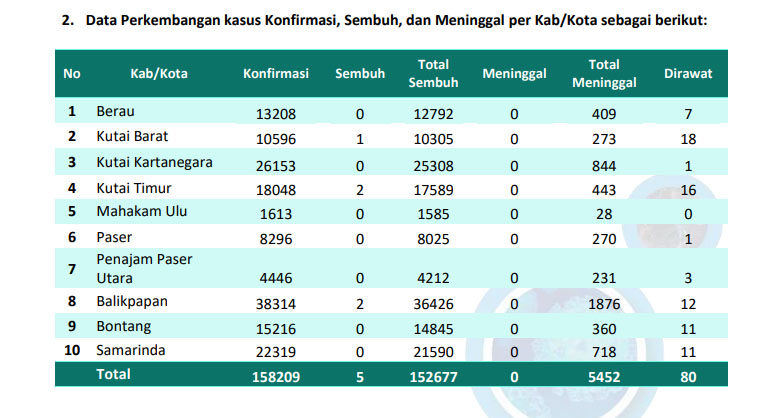Click Berau confirmed value 13208
757x418 pixels.
click(276, 114)
